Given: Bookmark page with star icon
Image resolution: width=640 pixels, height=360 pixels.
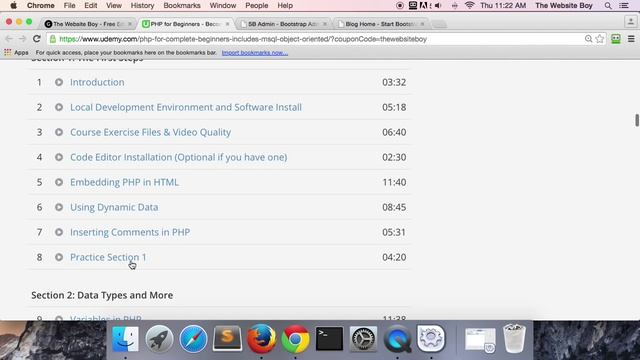Looking at the screenshot, I should pos(600,39).
